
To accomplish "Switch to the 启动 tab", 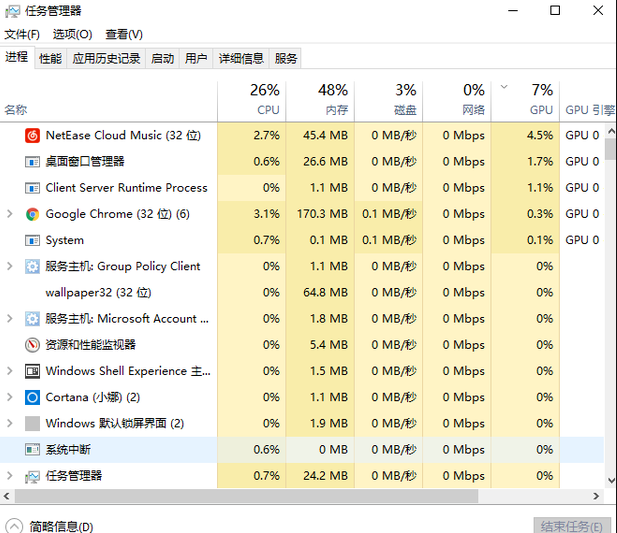I will (x=163, y=59).
